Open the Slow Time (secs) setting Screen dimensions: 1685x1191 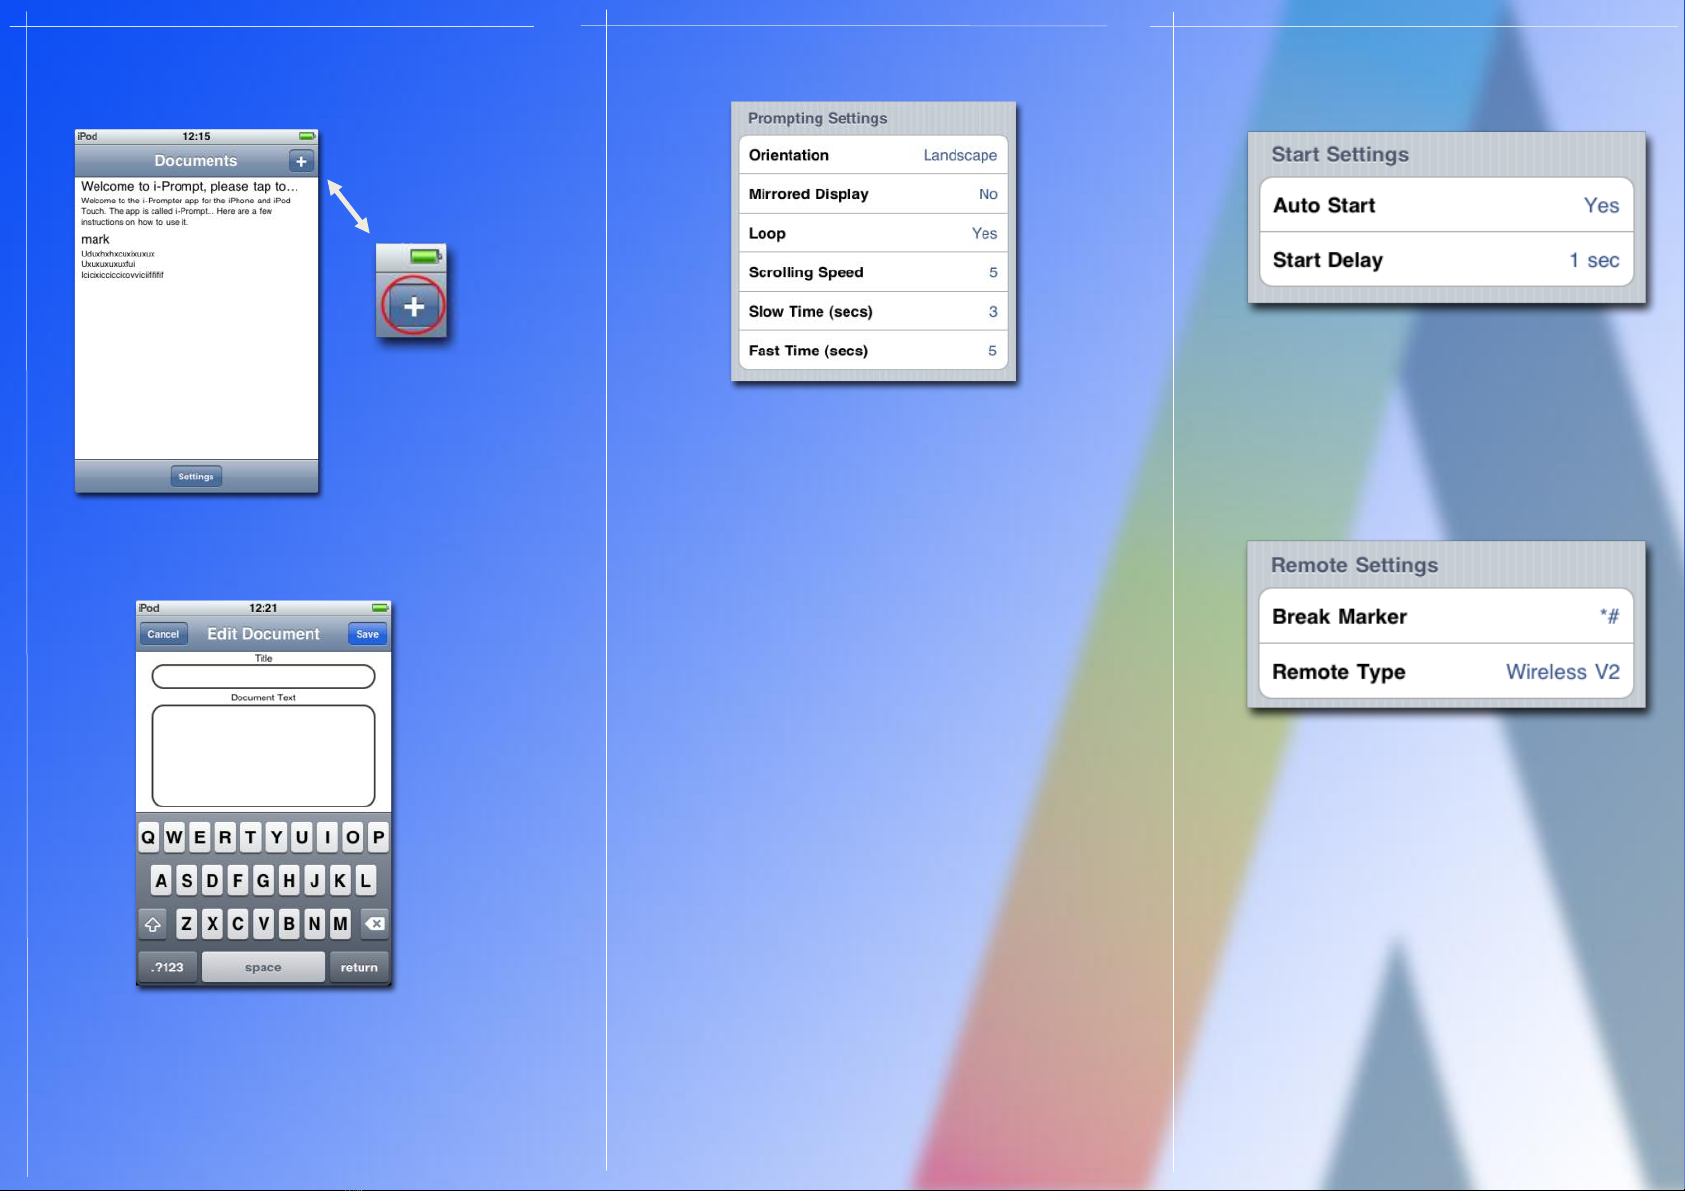point(873,311)
